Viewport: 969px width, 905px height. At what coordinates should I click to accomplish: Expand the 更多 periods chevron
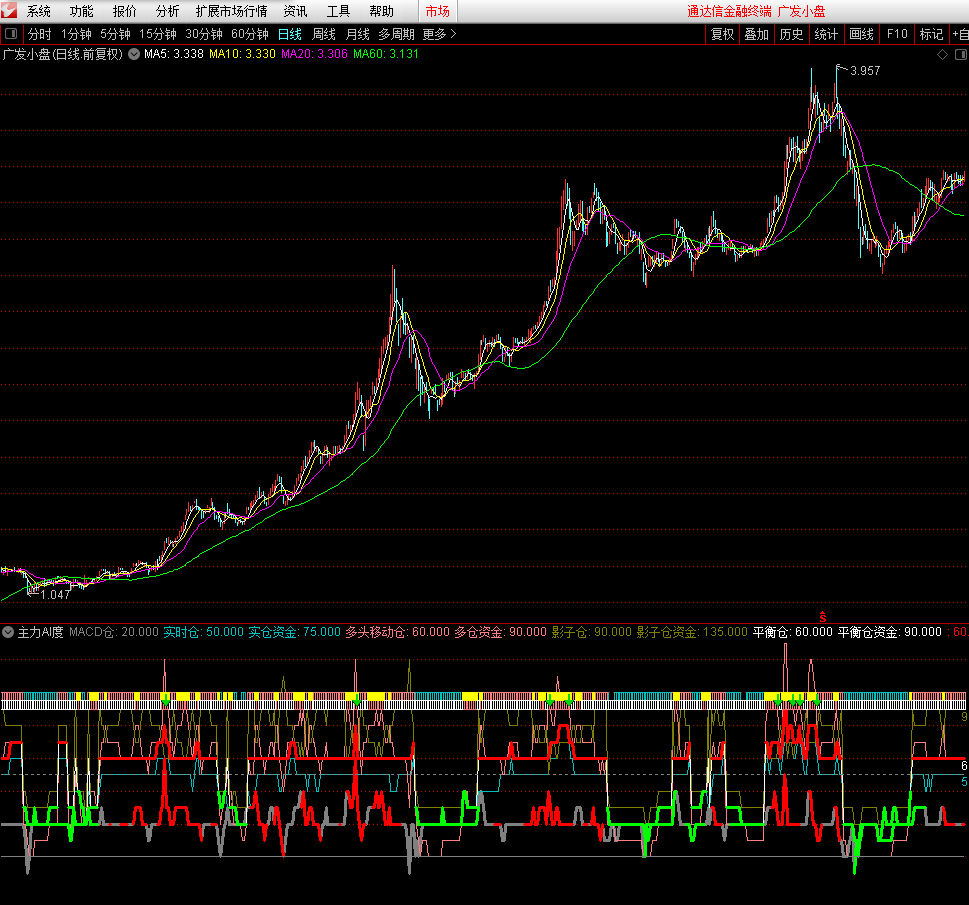pyautogui.click(x=453, y=34)
